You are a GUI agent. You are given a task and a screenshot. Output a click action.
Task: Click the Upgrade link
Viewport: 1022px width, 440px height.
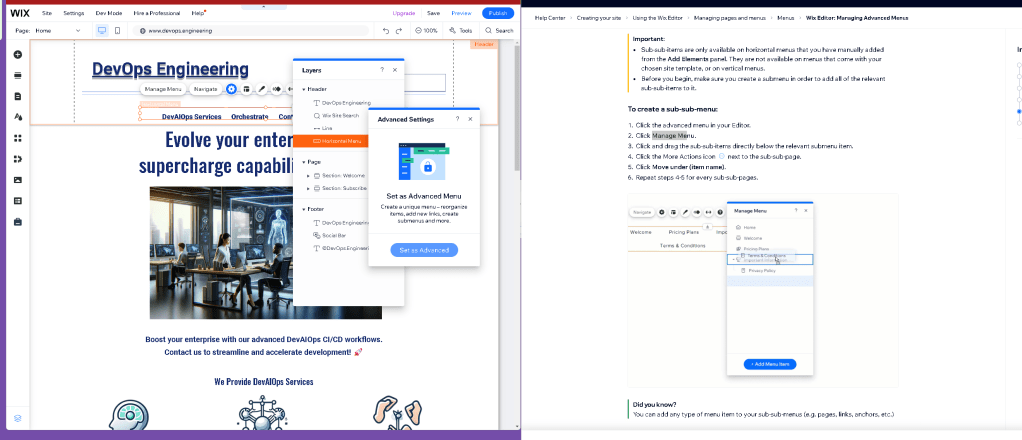(x=403, y=13)
